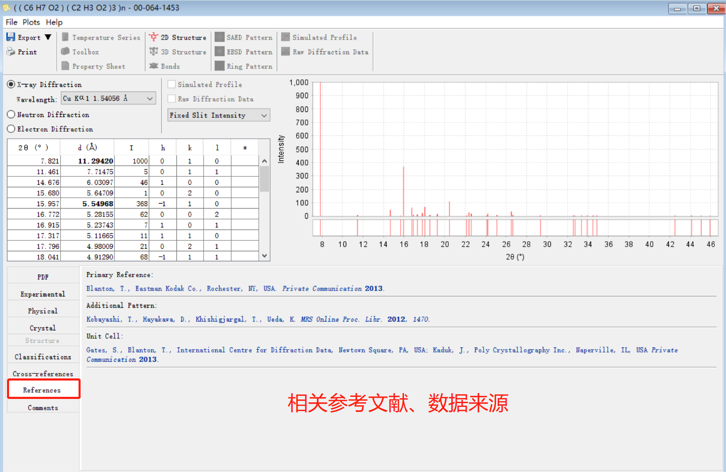This screenshot has height=472, width=726.
Task: Select Electron Diffraction radio button
Action: click(x=12, y=129)
